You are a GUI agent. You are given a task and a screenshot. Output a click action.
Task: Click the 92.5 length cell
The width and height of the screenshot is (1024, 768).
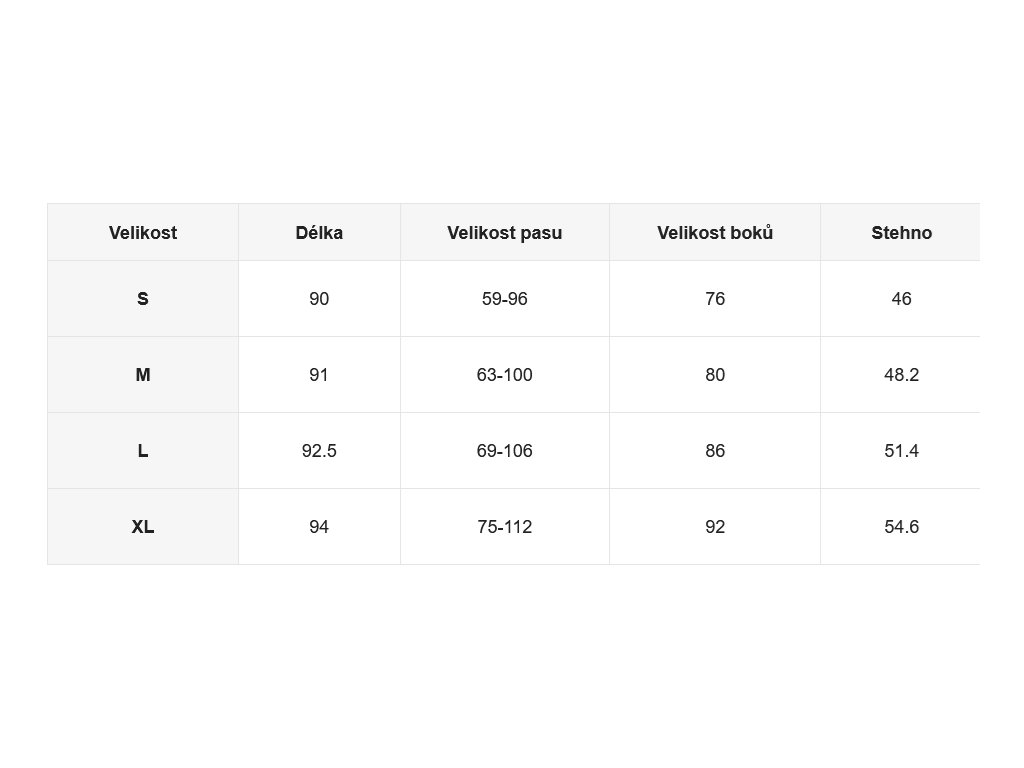[319, 451]
